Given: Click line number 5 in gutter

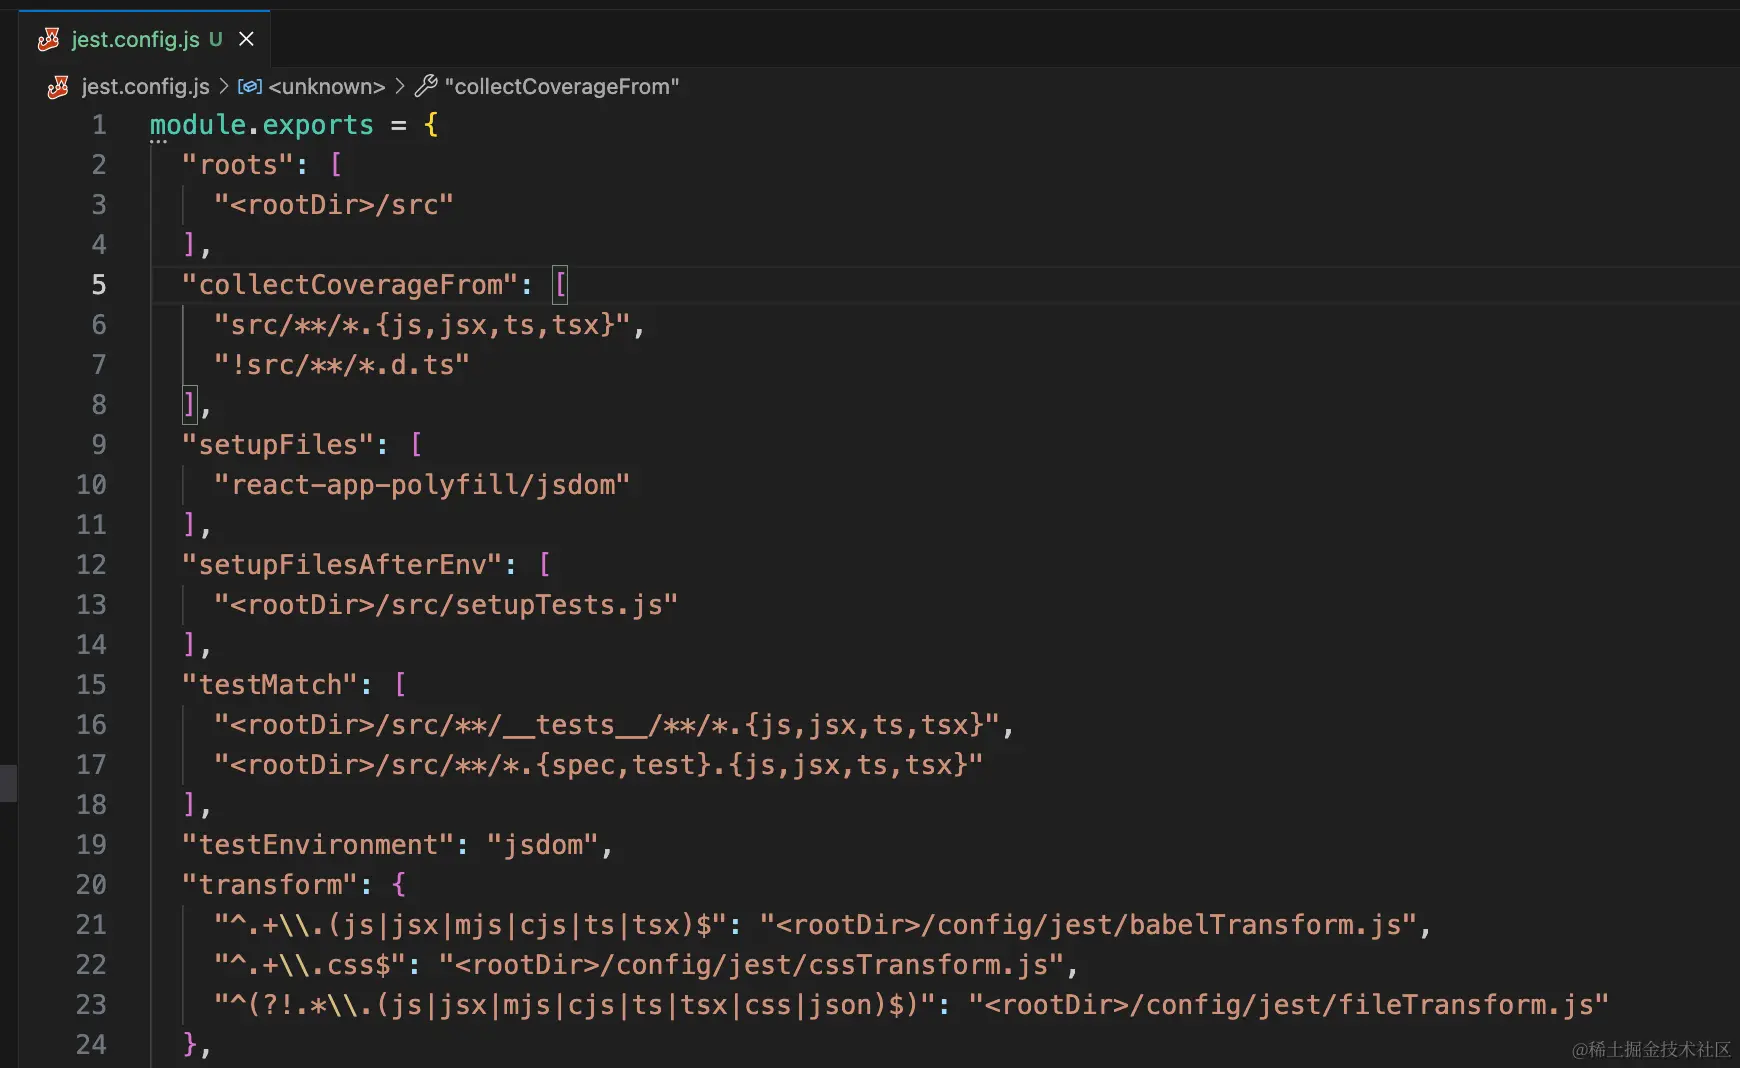Looking at the screenshot, I should [x=99, y=285].
